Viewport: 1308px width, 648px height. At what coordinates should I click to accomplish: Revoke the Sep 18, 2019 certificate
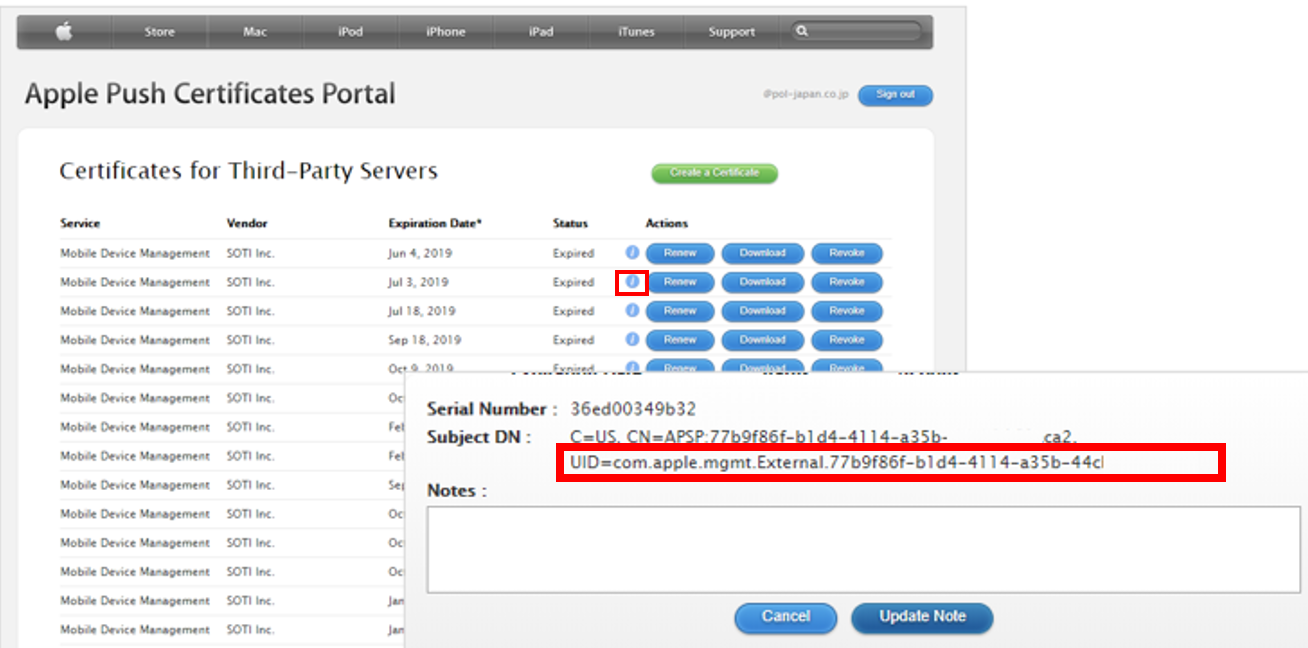click(847, 340)
